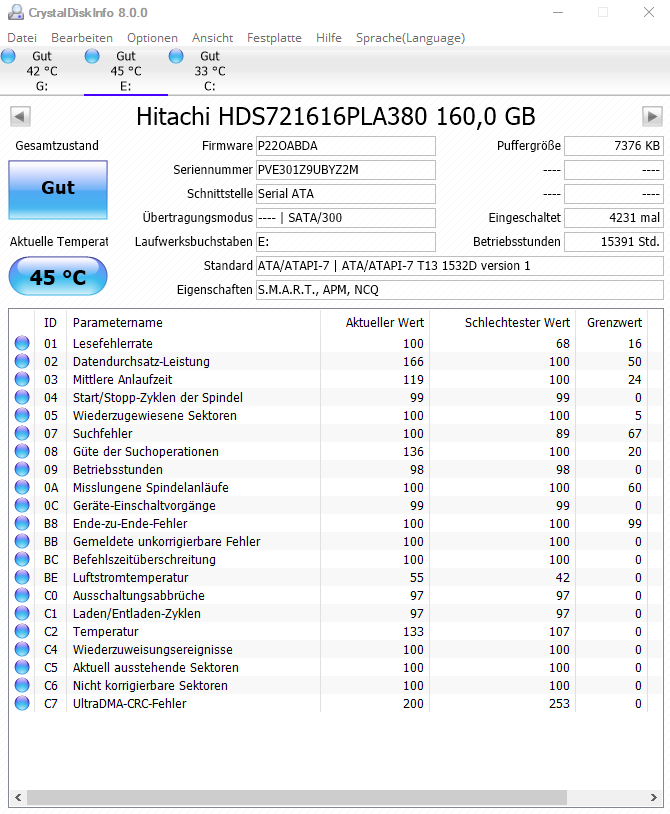The width and height of the screenshot is (670, 814).
Task: Select the G: drive tab
Action: pos(42,71)
